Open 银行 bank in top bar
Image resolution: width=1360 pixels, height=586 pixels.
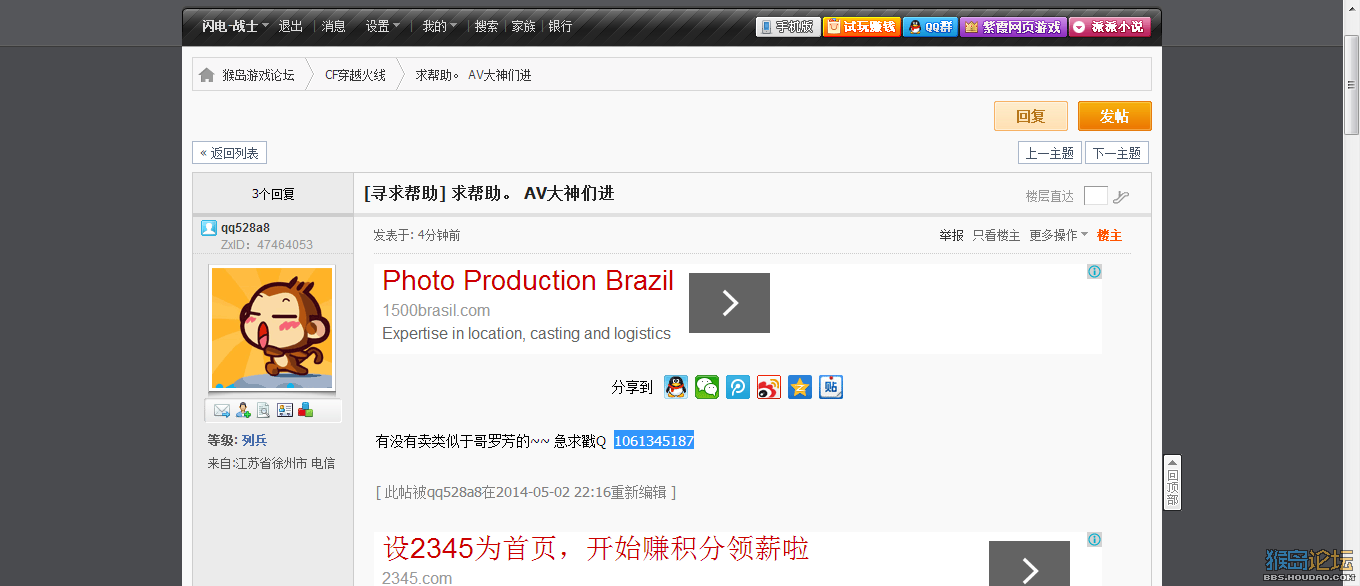point(561,26)
